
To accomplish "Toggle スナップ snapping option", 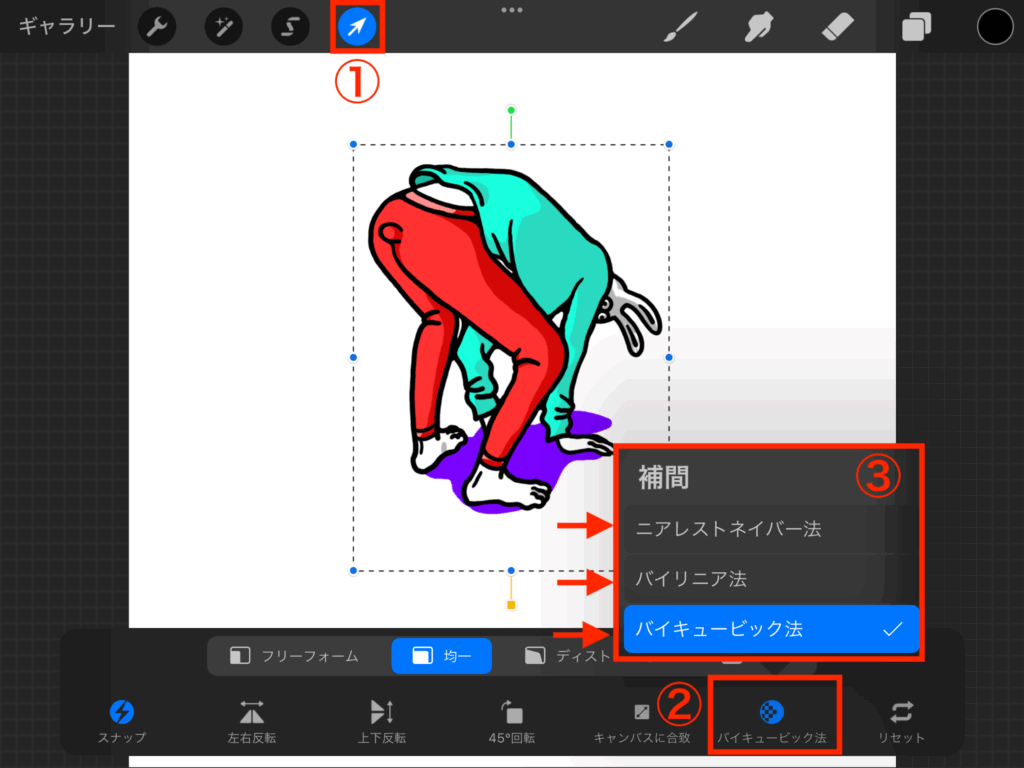I will [121, 721].
